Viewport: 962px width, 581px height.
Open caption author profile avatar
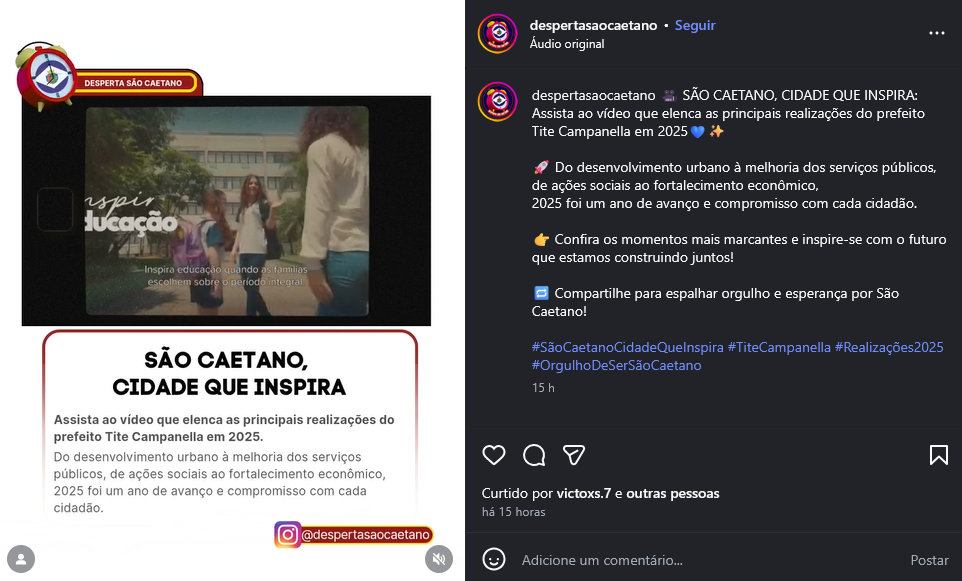498,101
